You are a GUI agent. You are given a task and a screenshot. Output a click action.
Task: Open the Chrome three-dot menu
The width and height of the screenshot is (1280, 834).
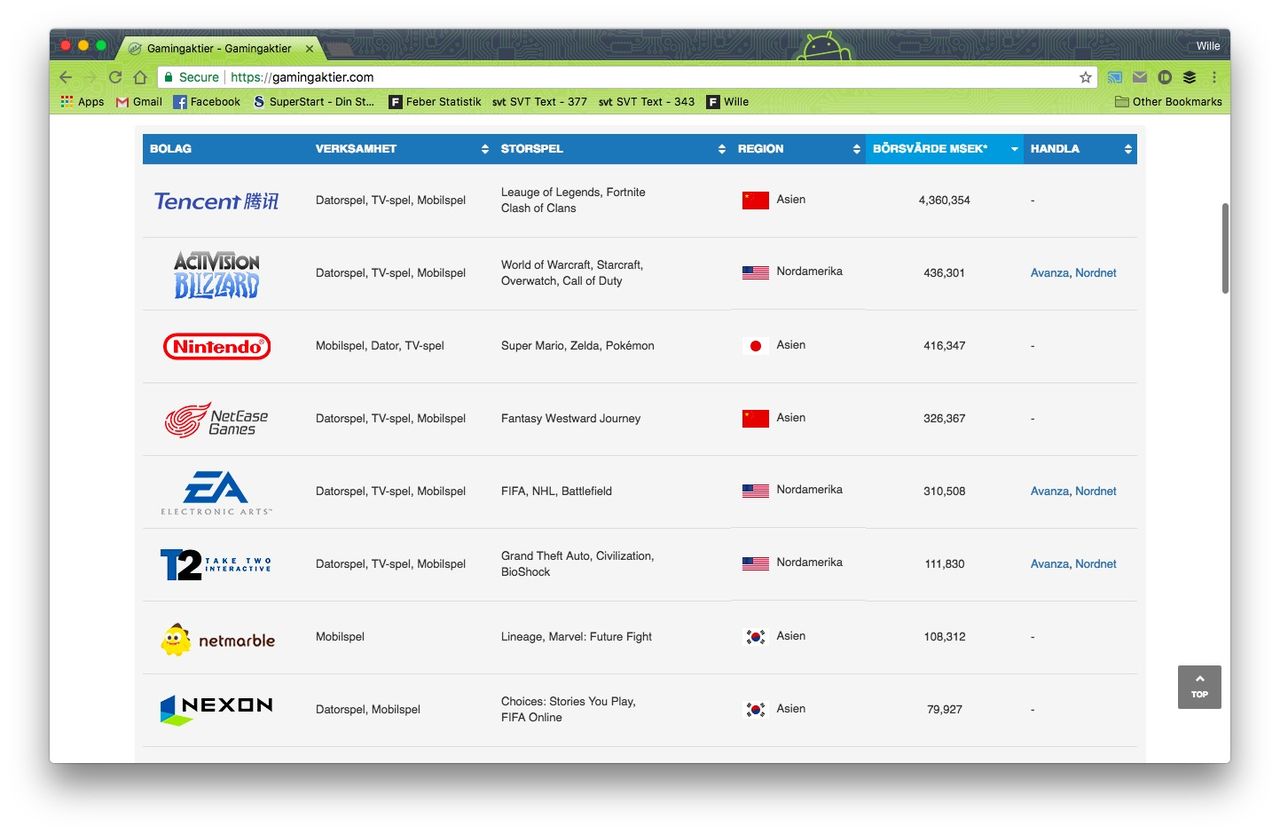[x=1214, y=77]
